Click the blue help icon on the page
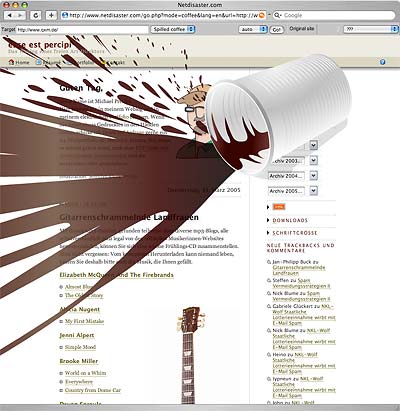400x411 pixels. click(x=383, y=62)
